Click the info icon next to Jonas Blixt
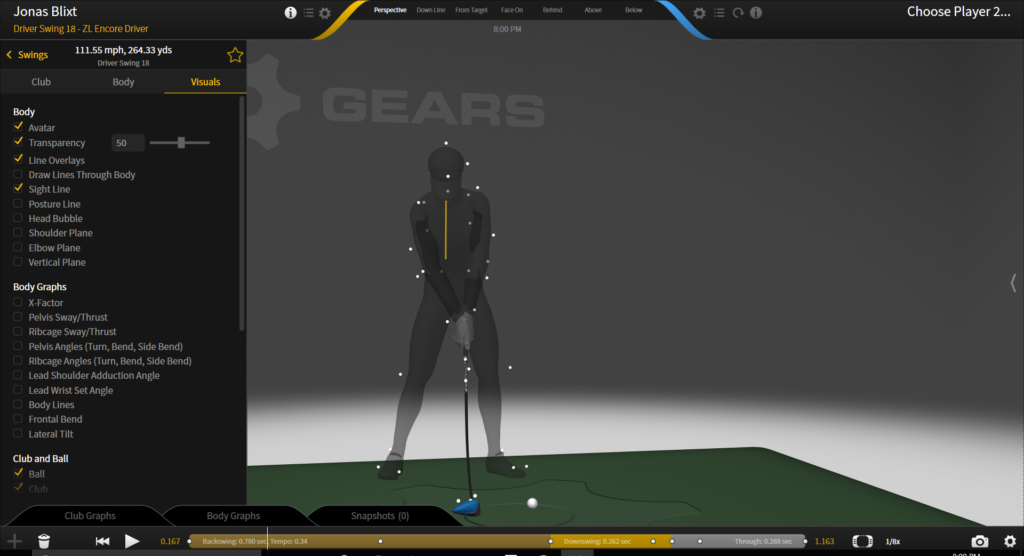This screenshot has height=556, width=1024. pos(290,12)
